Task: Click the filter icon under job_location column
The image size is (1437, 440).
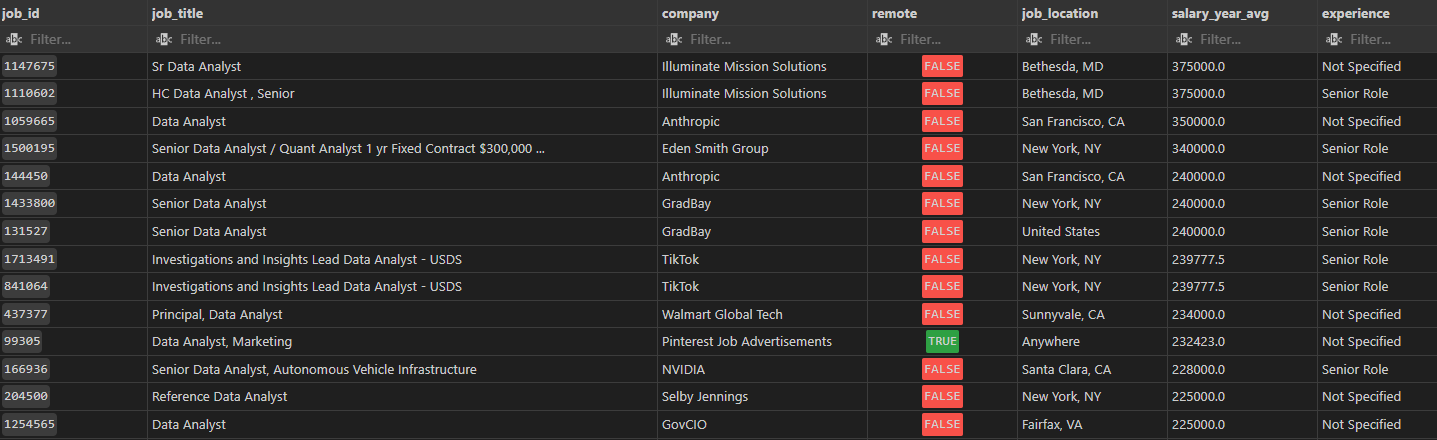Action: pyautogui.click(x=1034, y=40)
